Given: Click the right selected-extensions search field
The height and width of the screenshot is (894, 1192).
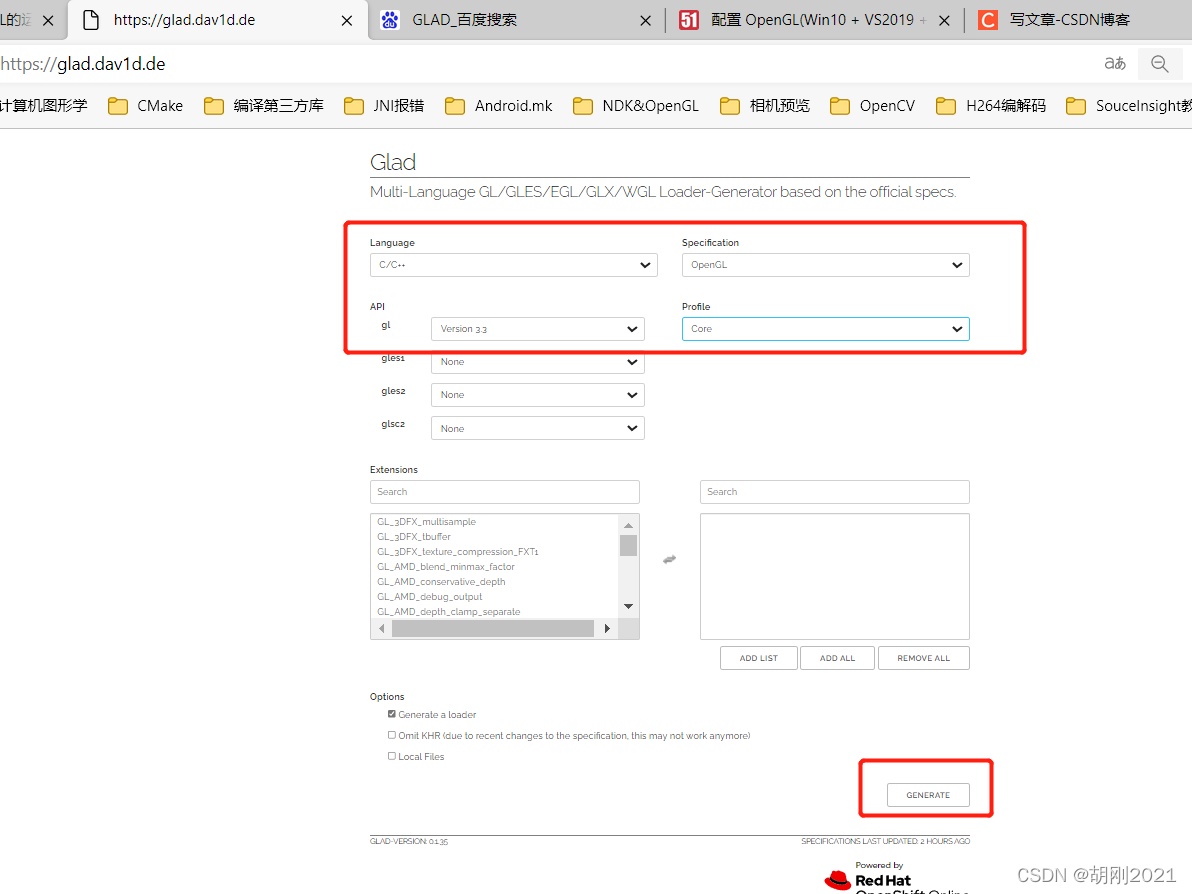Looking at the screenshot, I should [x=834, y=492].
